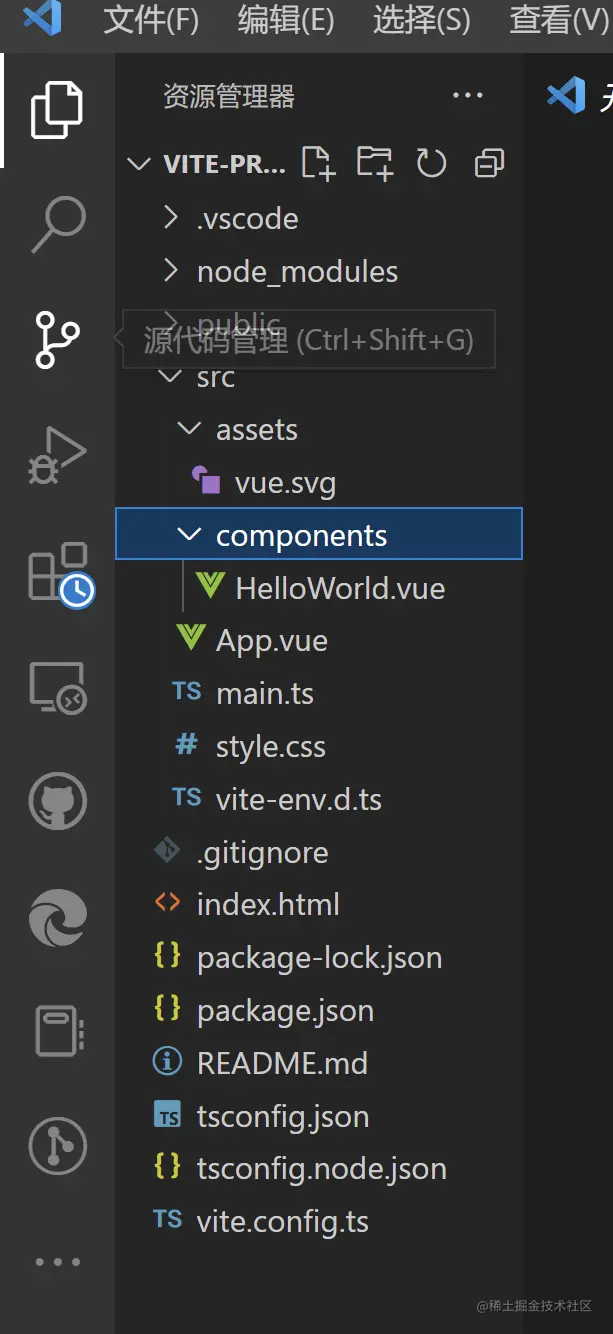Open the Search view icon
This screenshot has width=613, height=1334.
[x=57, y=224]
